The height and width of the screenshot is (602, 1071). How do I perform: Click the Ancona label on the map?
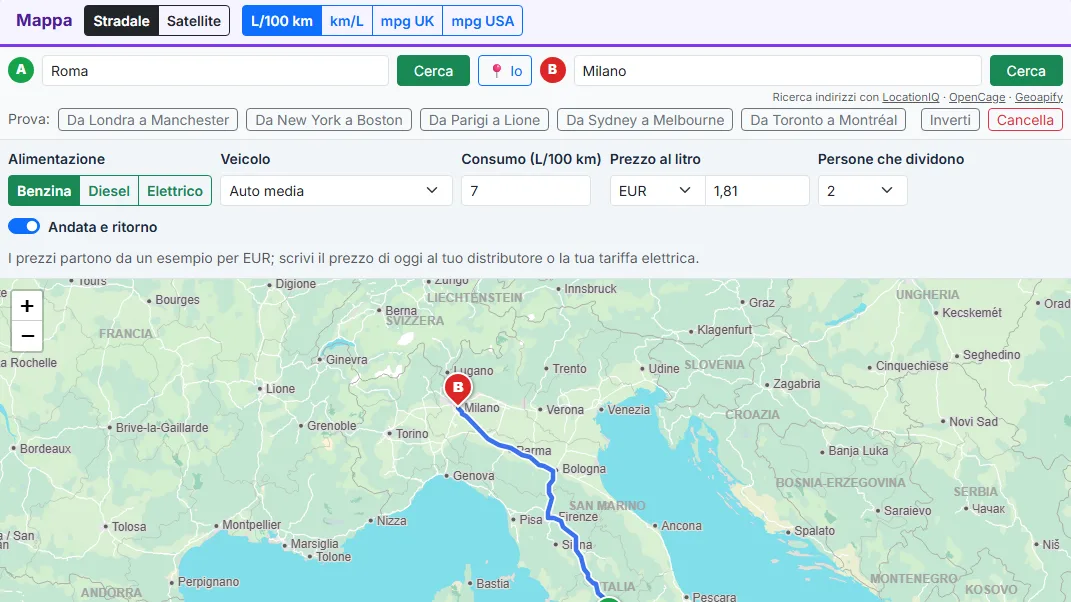tap(681, 526)
